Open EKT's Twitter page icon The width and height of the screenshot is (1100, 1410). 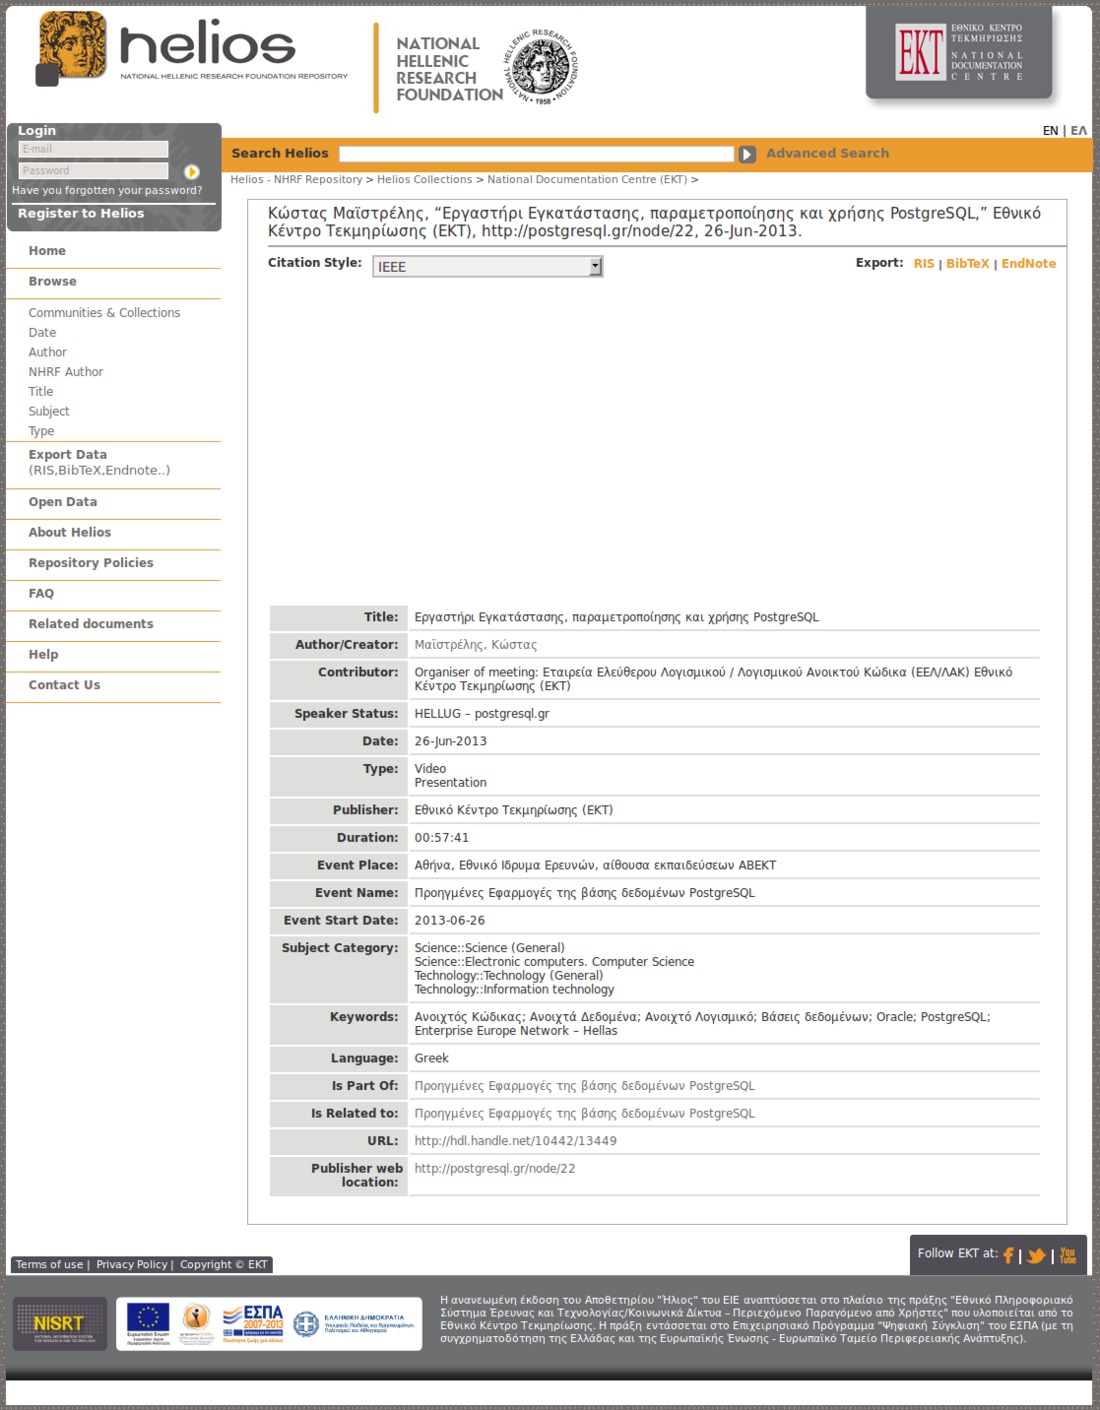[1036, 1255]
